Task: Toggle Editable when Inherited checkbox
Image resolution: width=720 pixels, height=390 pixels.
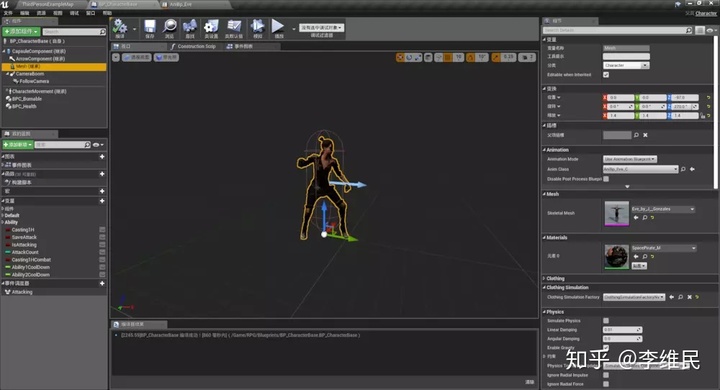Action: click(x=606, y=74)
